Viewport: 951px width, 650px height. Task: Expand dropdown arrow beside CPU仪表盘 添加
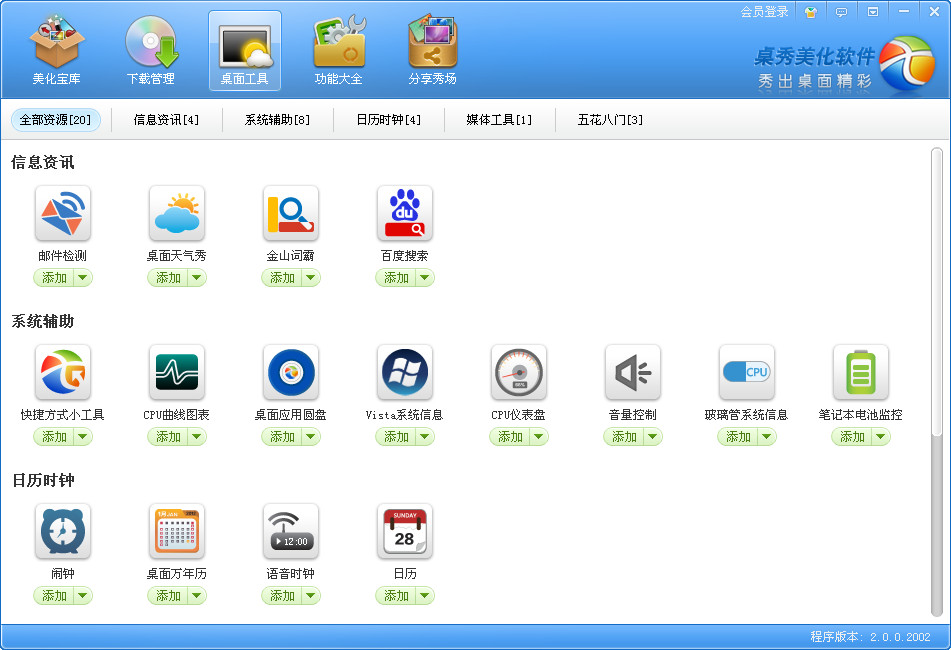[538, 437]
